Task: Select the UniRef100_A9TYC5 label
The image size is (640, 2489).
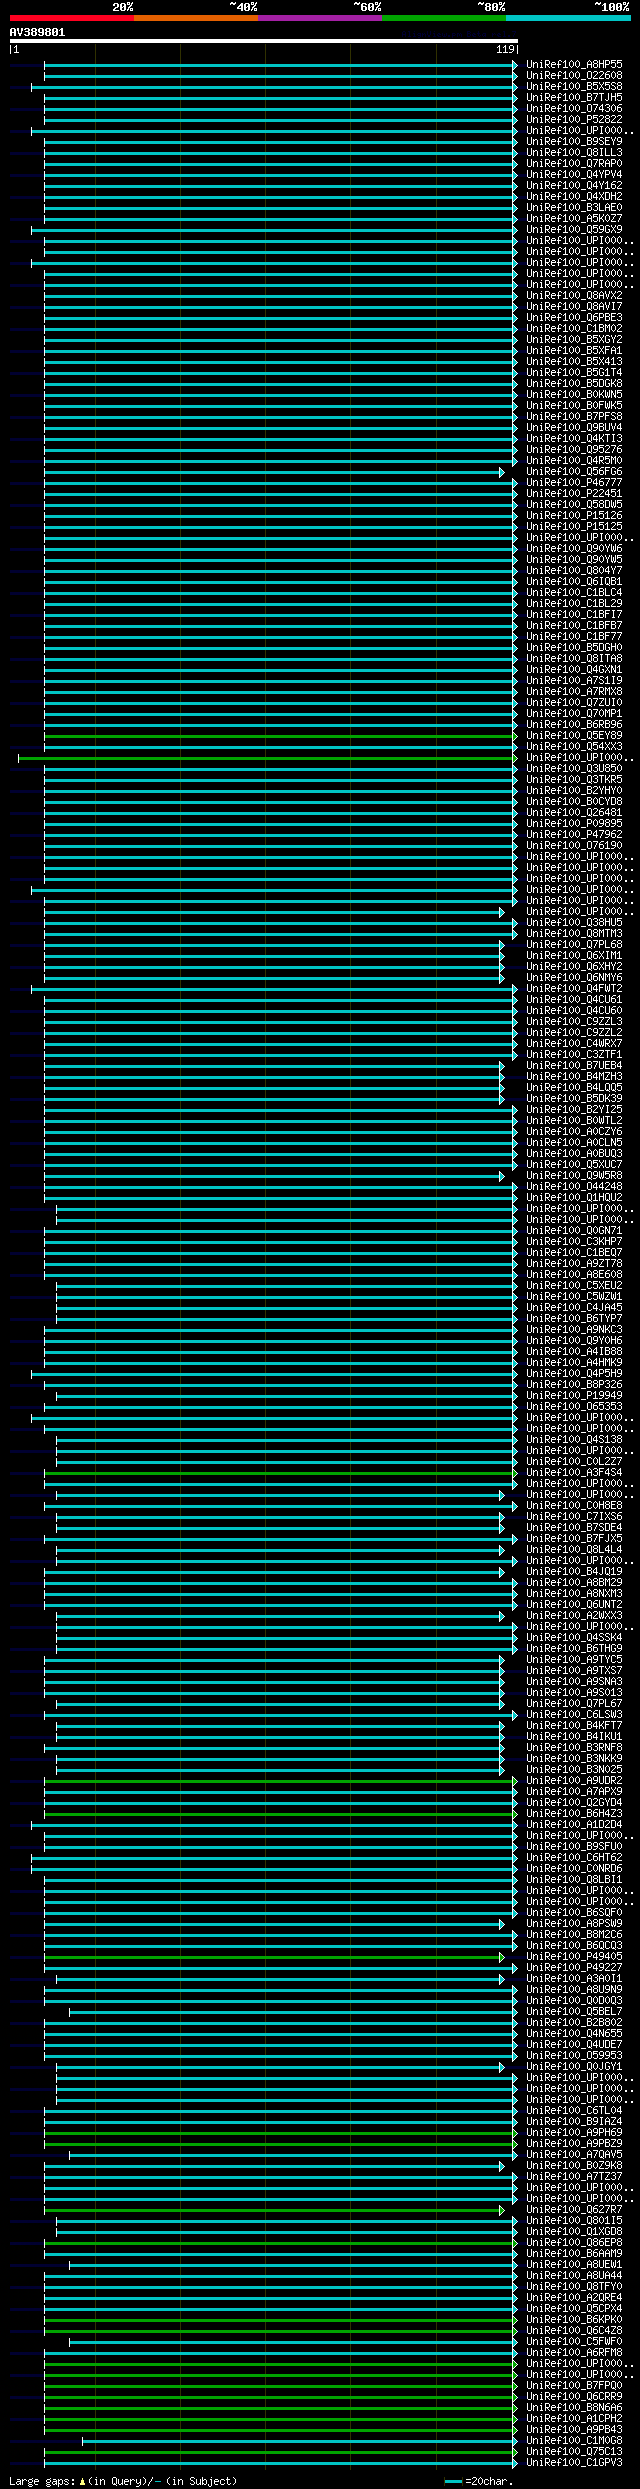Action: [x=574, y=1659]
